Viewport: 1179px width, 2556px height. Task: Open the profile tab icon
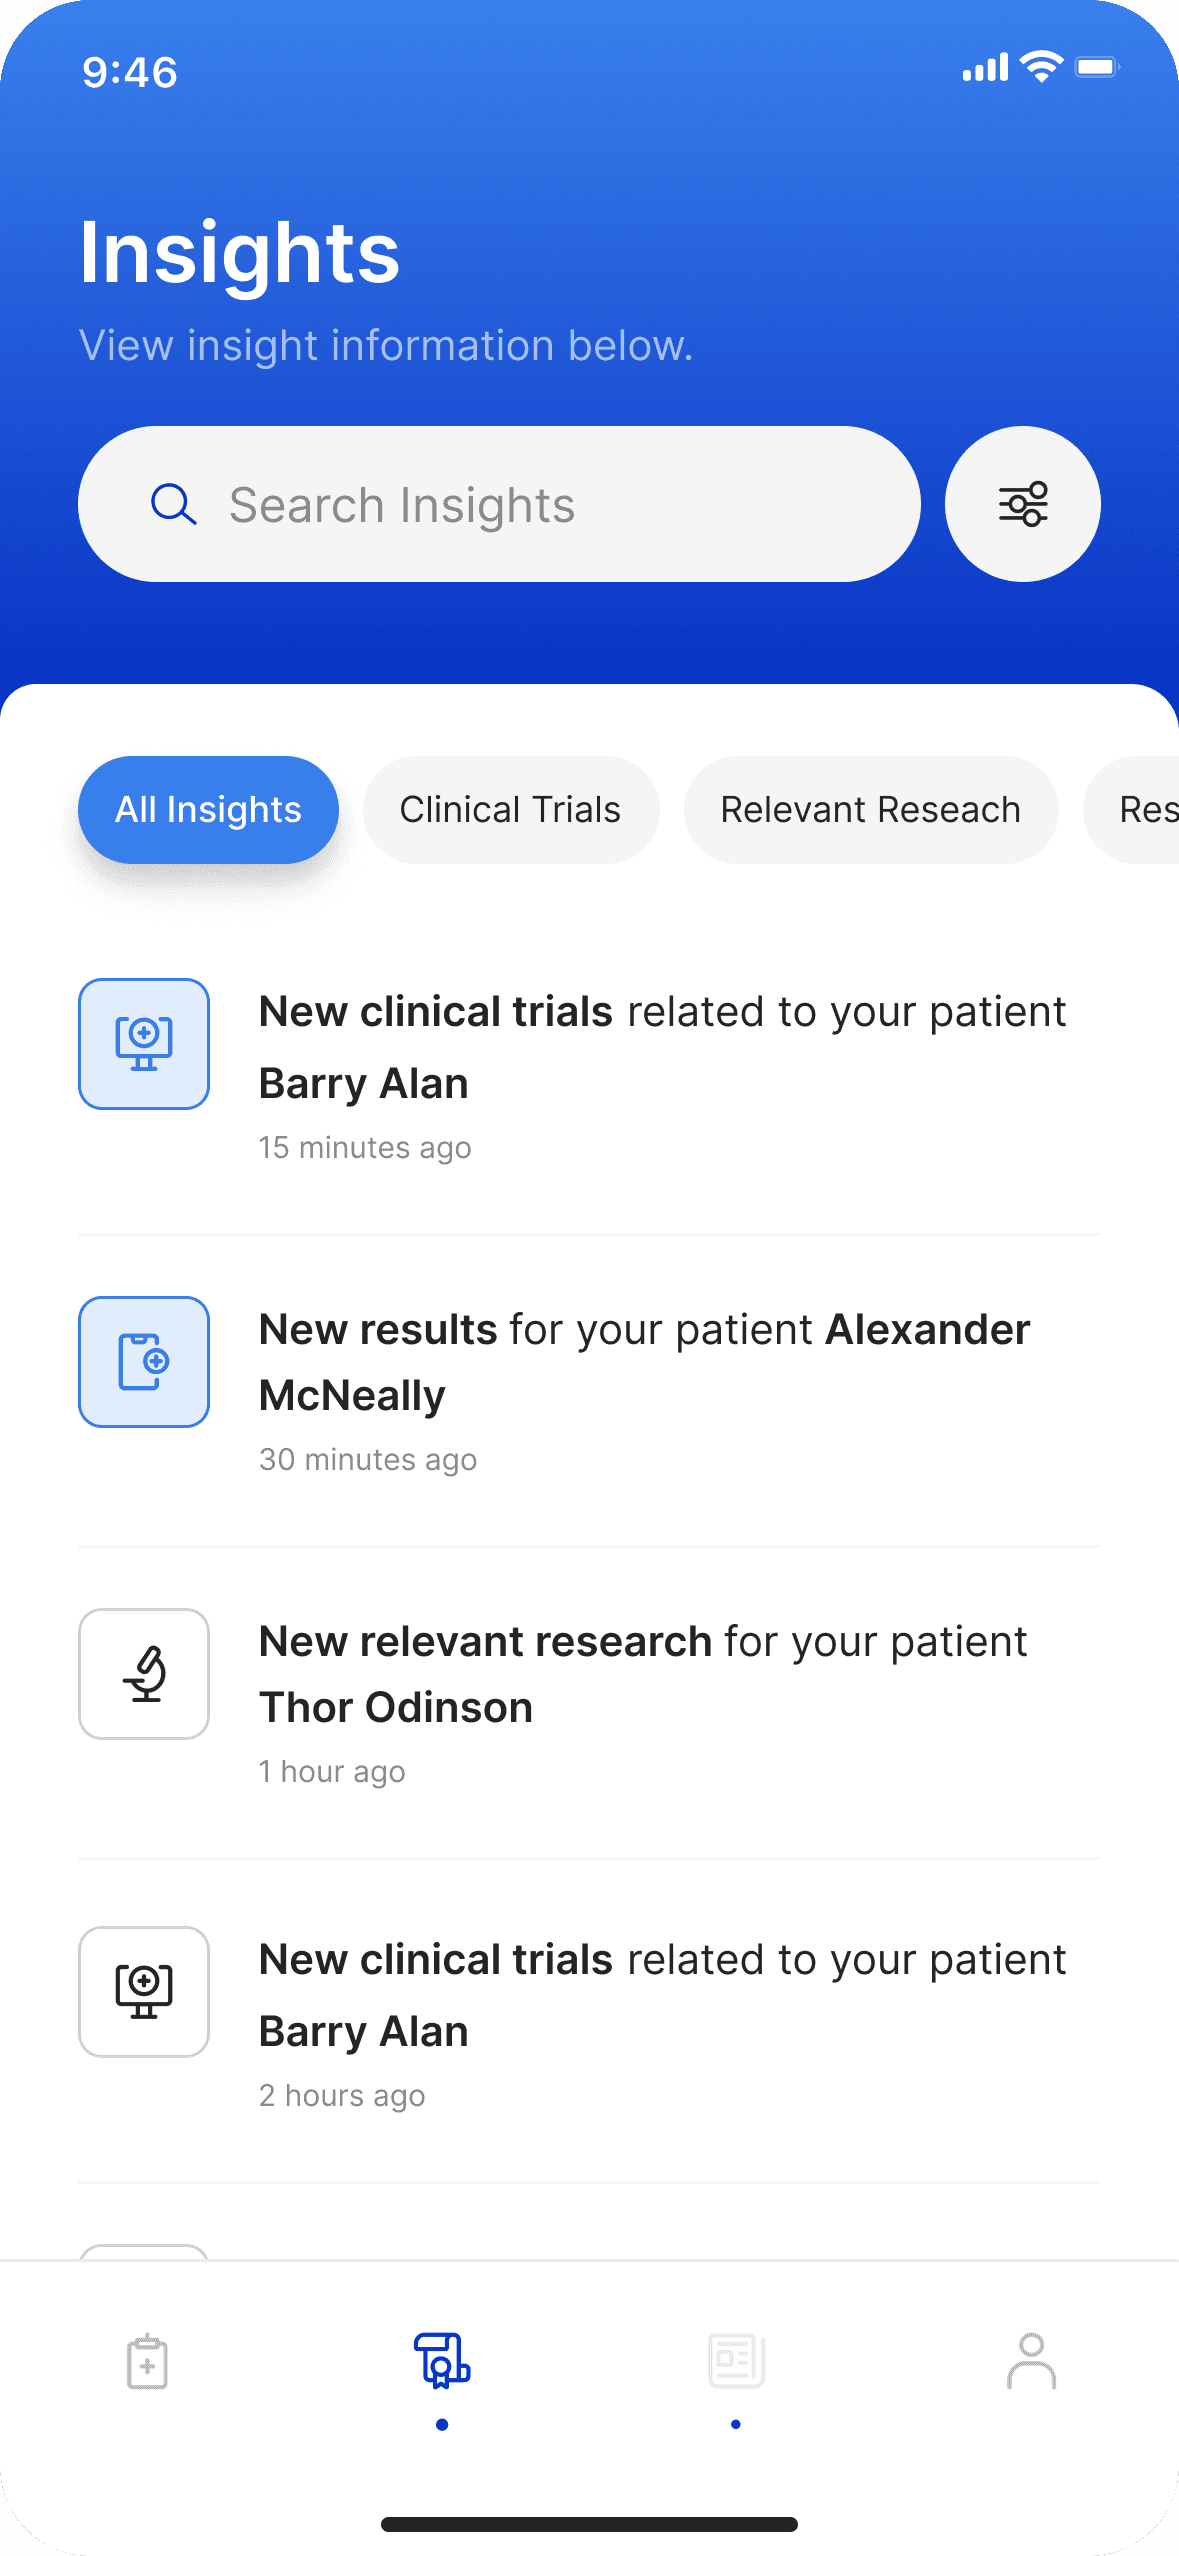tap(1031, 2361)
